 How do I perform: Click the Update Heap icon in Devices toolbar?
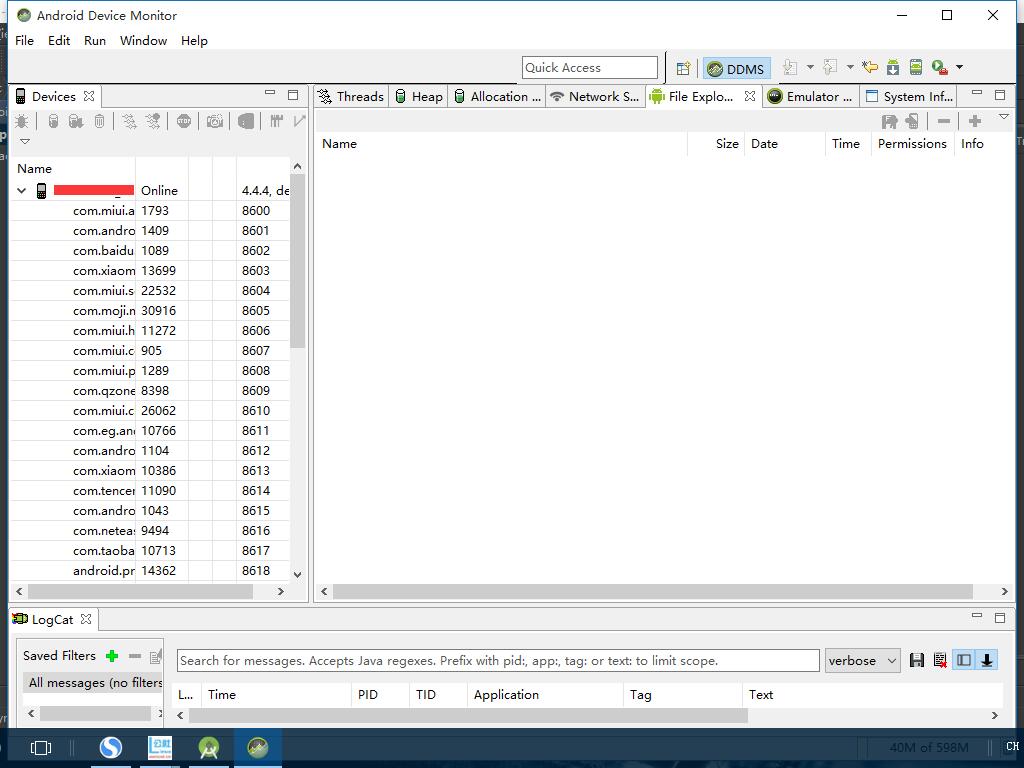point(54,121)
